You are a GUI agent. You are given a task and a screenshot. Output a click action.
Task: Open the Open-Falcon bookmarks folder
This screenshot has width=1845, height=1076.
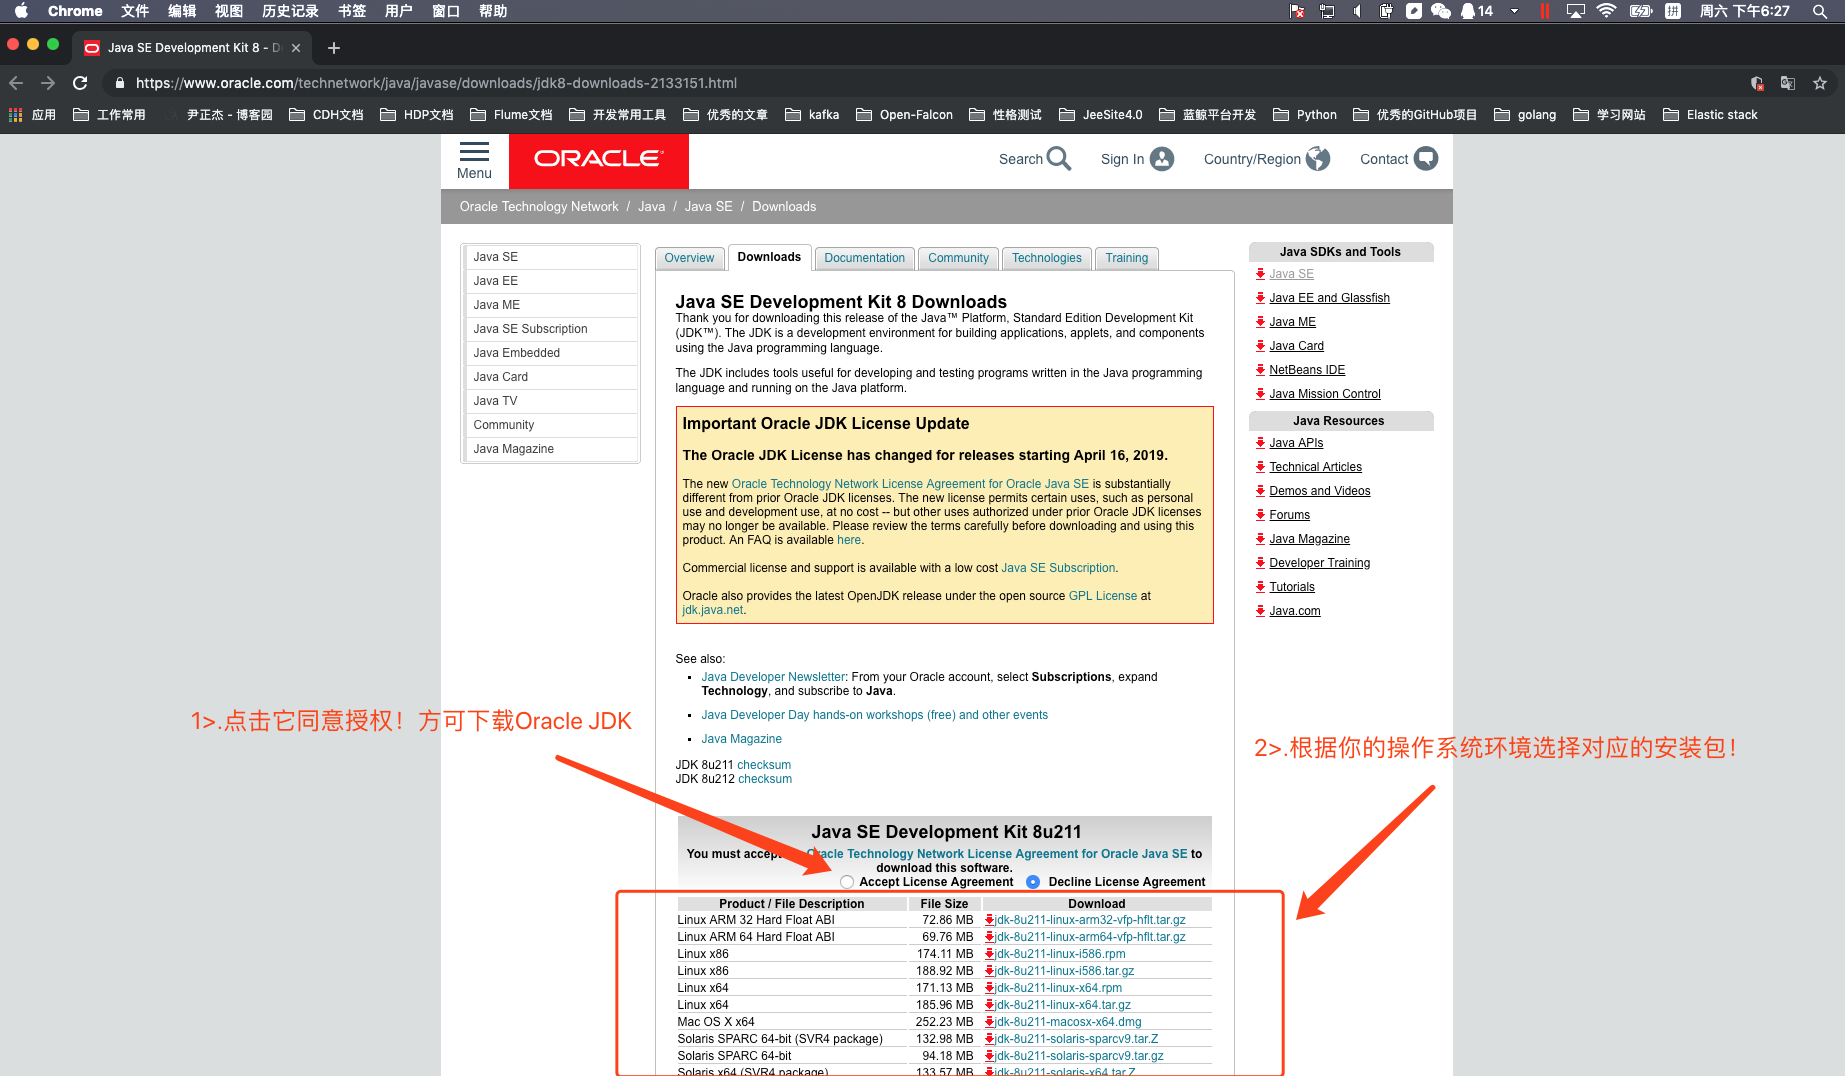[x=904, y=115]
